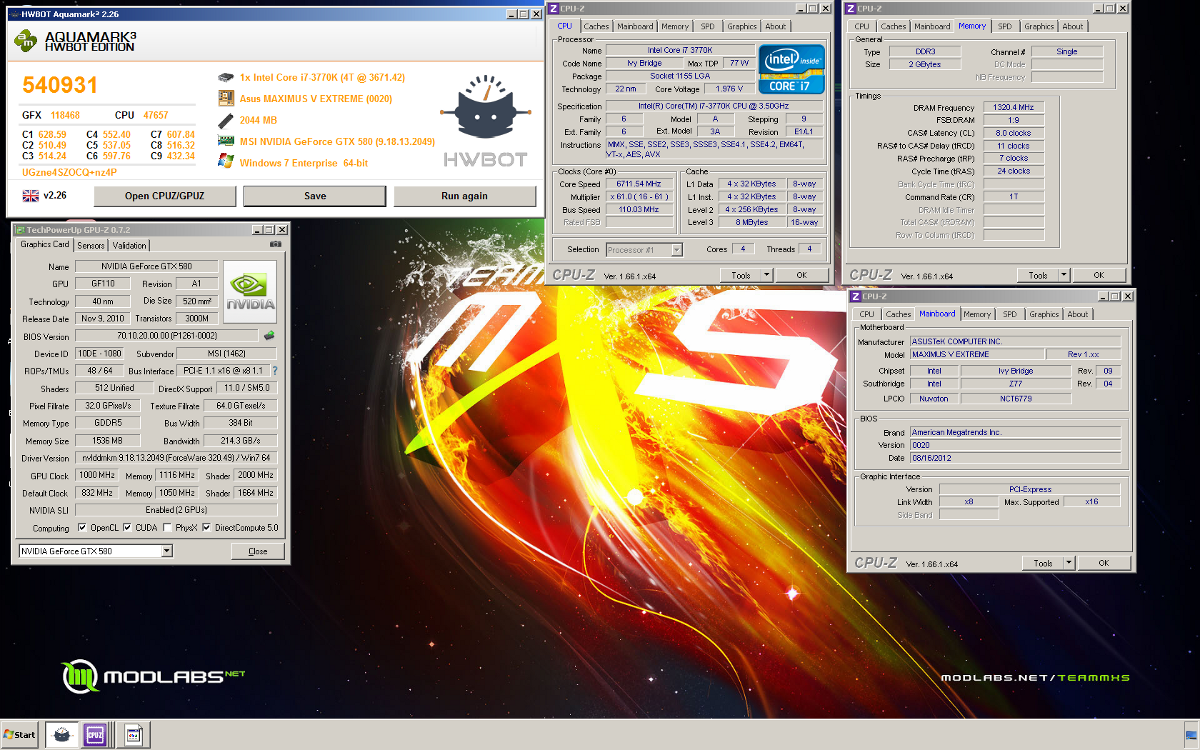Open the SPD tab in CPU-Z Memory window
Viewport: 1200px width, 750px height.
pos(1005,26)
